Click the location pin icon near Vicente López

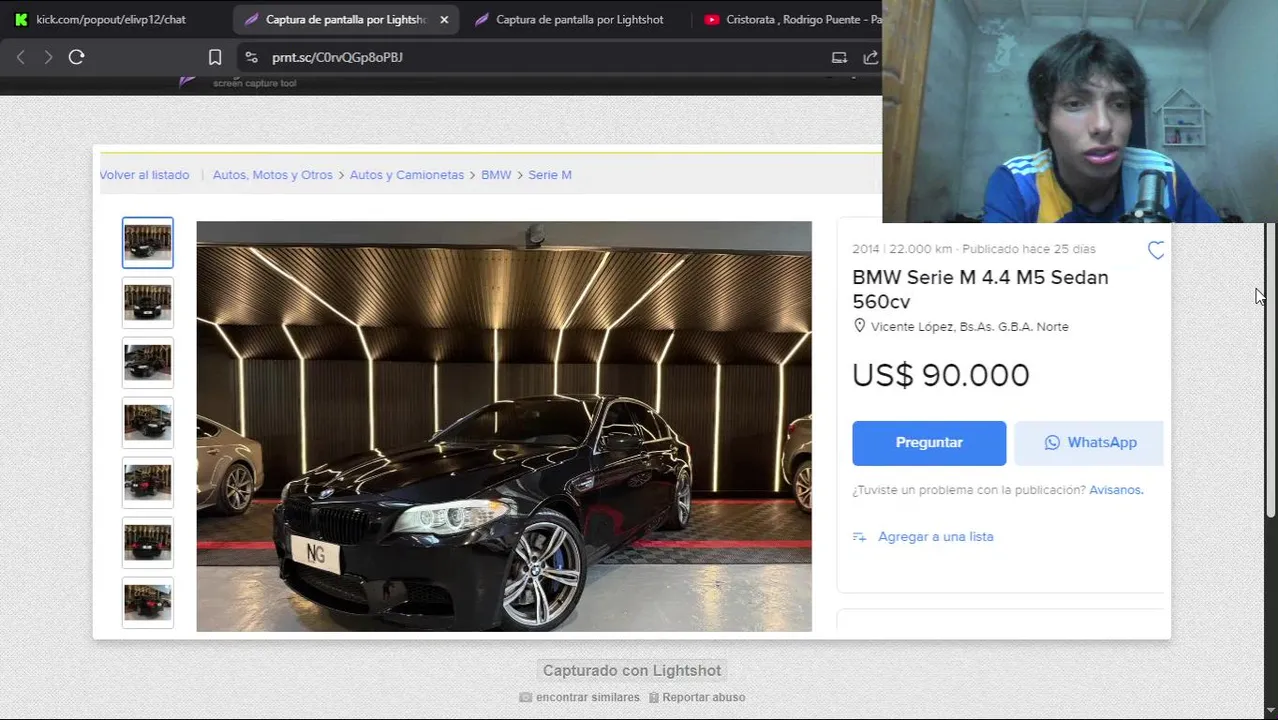(x=859, y=326)
